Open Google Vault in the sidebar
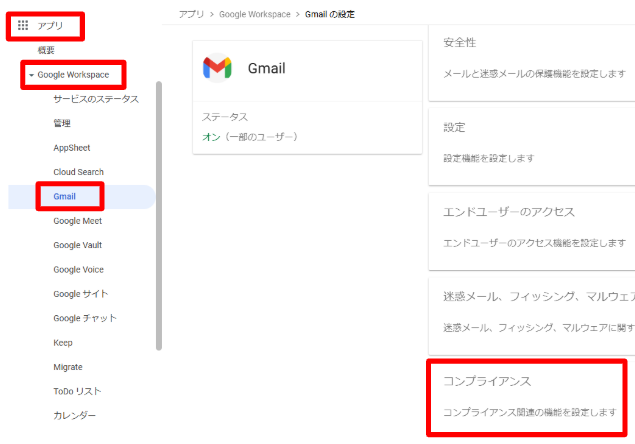The height and width of the screenshot is (444, 635). click(x=77, y=245)
